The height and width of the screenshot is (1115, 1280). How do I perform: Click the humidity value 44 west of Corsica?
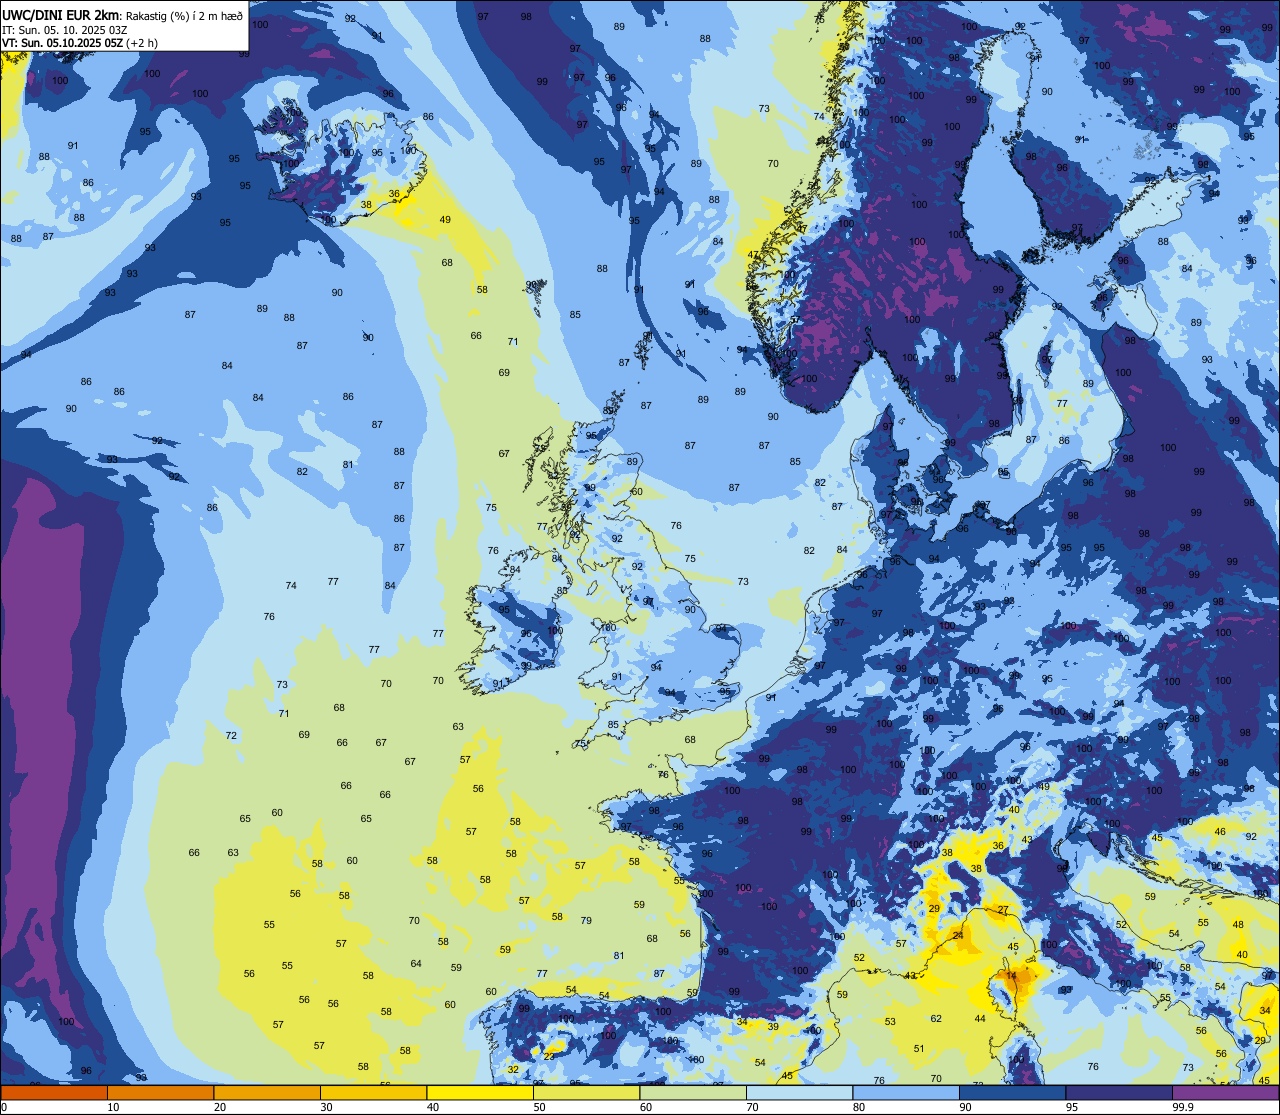(981, 1019)
